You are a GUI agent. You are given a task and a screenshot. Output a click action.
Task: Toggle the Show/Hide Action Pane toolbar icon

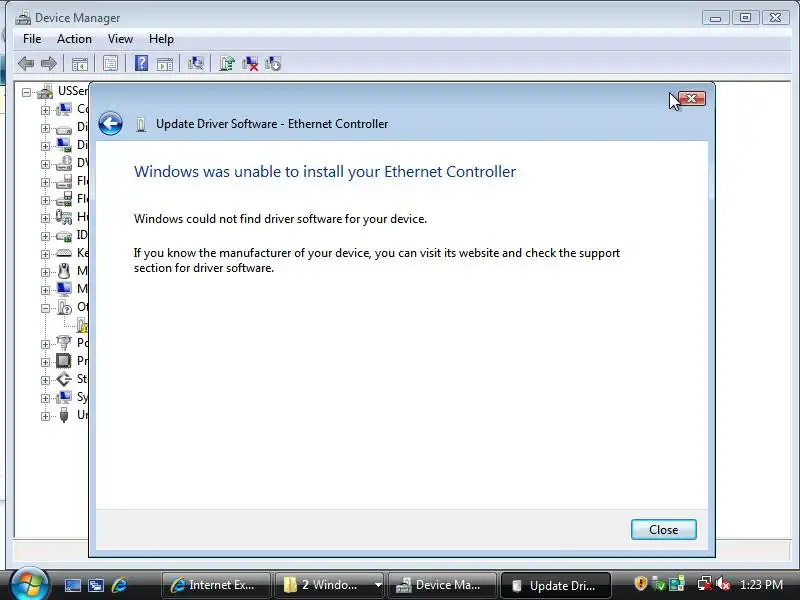click(165, 64)
